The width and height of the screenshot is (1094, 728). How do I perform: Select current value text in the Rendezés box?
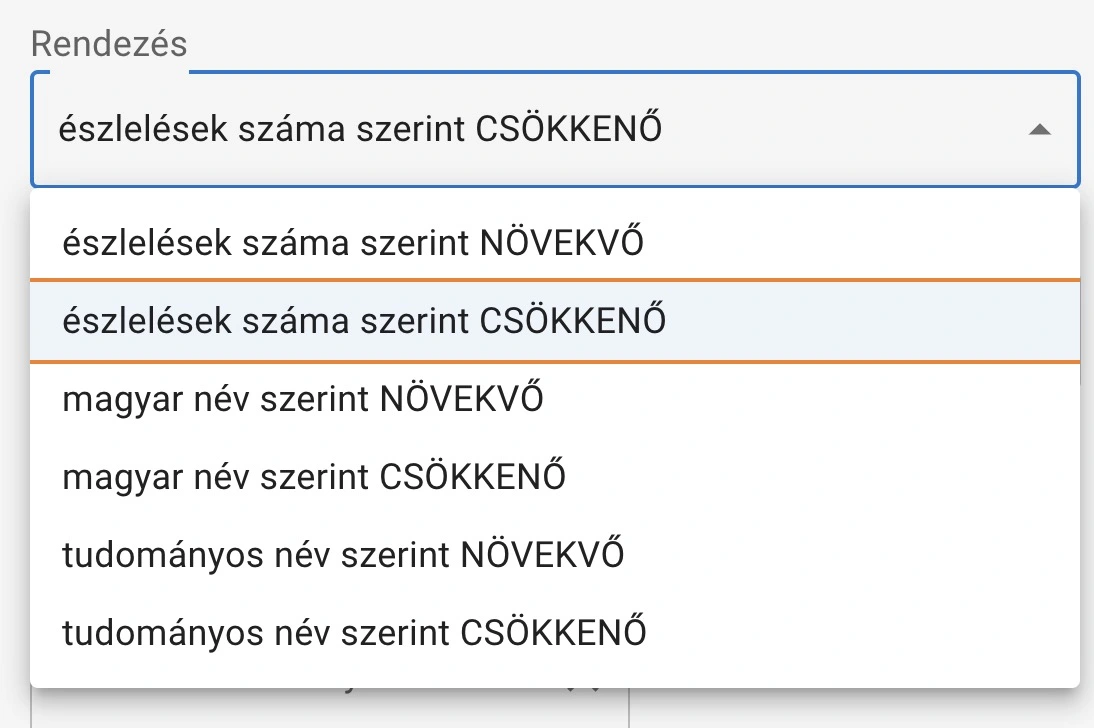click(360, 129)
